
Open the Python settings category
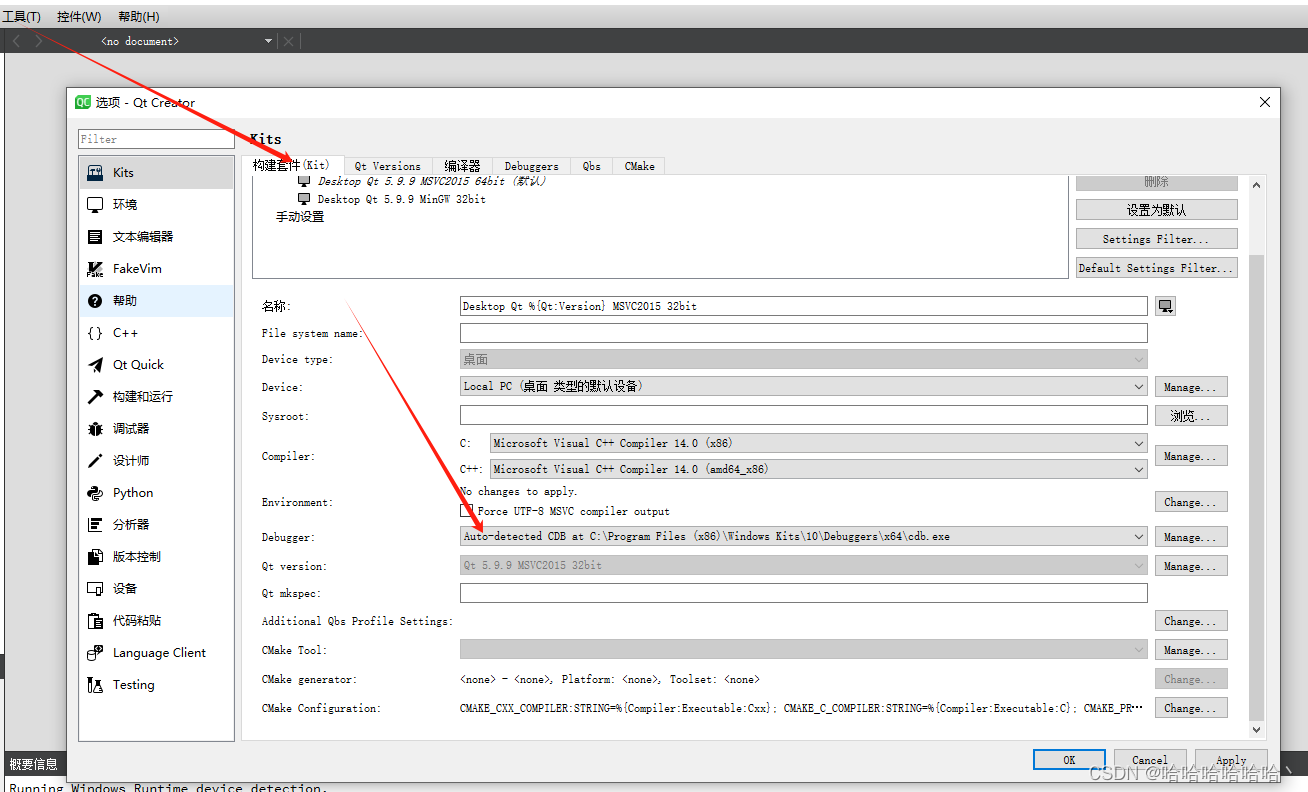point(156,492)
